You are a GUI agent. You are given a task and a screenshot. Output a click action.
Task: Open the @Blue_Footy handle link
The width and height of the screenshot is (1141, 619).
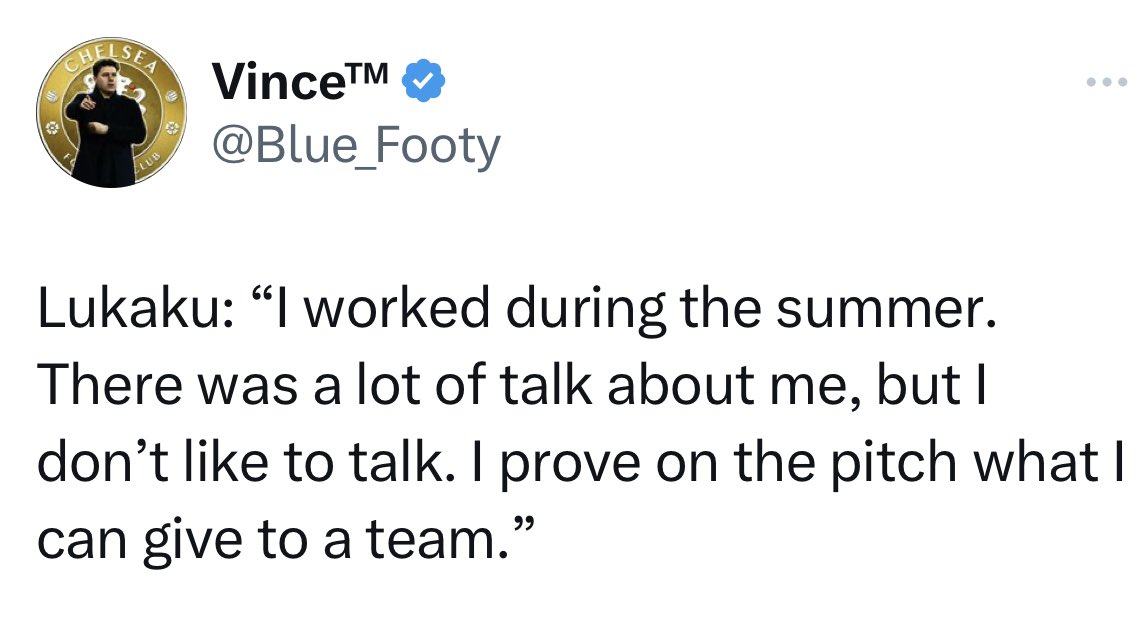[357, 145]
